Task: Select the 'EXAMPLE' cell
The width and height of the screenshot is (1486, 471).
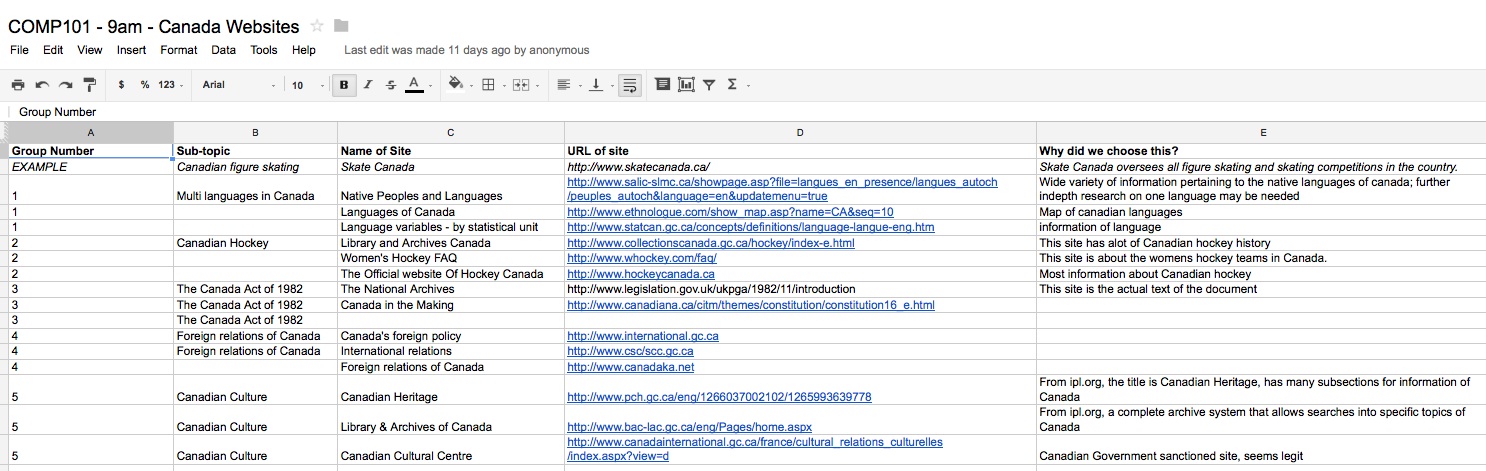Action: [90, 167]
